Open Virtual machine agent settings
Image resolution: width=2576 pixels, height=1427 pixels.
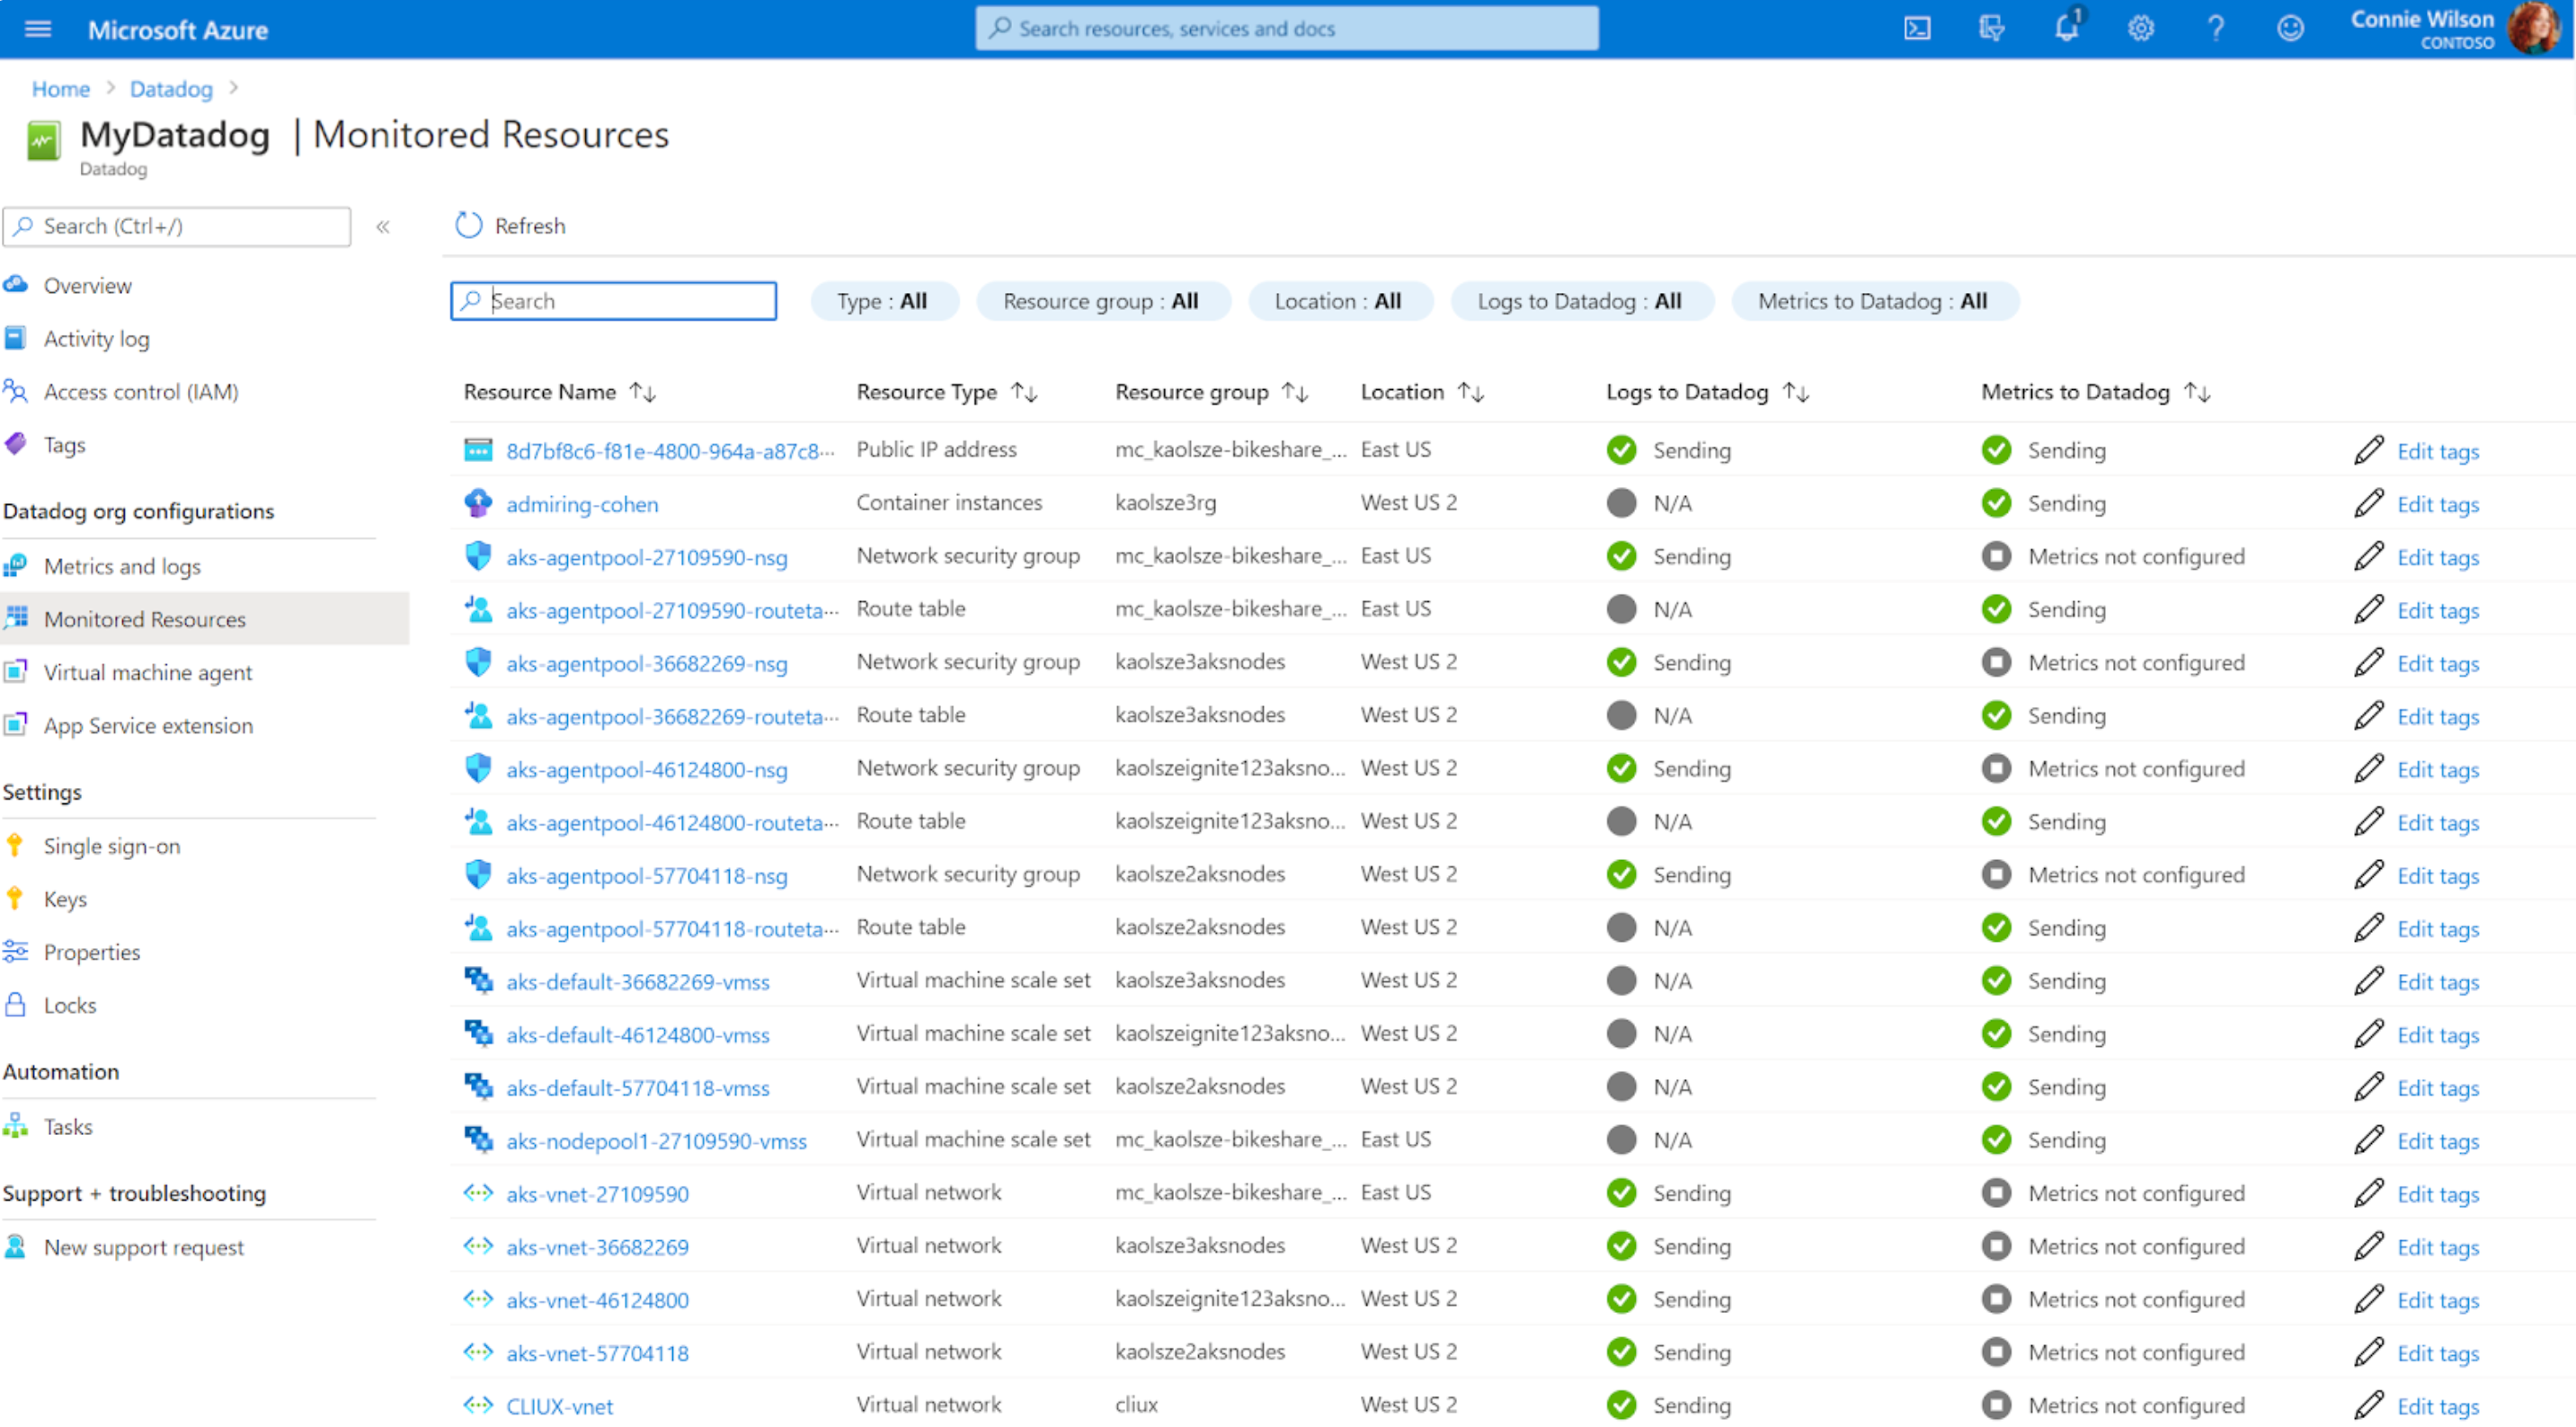tap(148, 672)
